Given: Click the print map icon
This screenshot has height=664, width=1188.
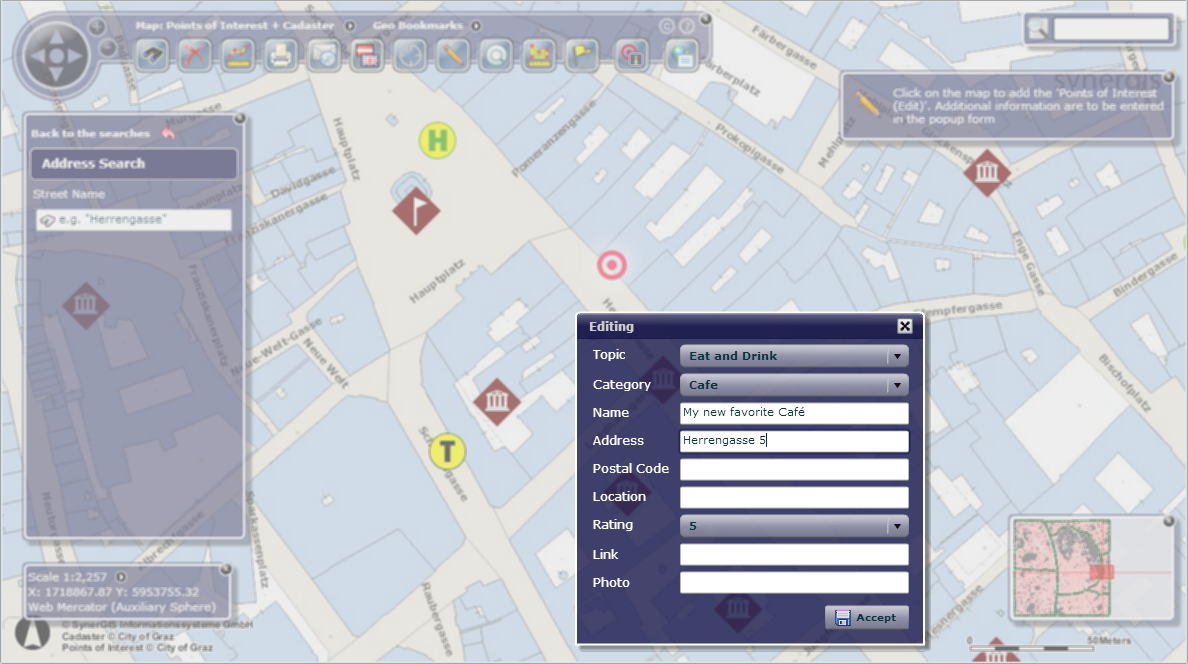Looking at the screenshot, I should pos(280,55).
